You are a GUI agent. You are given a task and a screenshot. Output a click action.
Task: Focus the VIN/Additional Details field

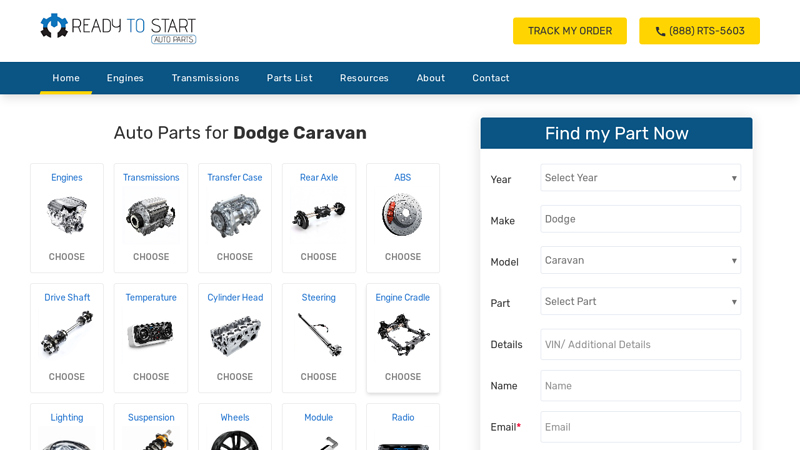[640, 344]
